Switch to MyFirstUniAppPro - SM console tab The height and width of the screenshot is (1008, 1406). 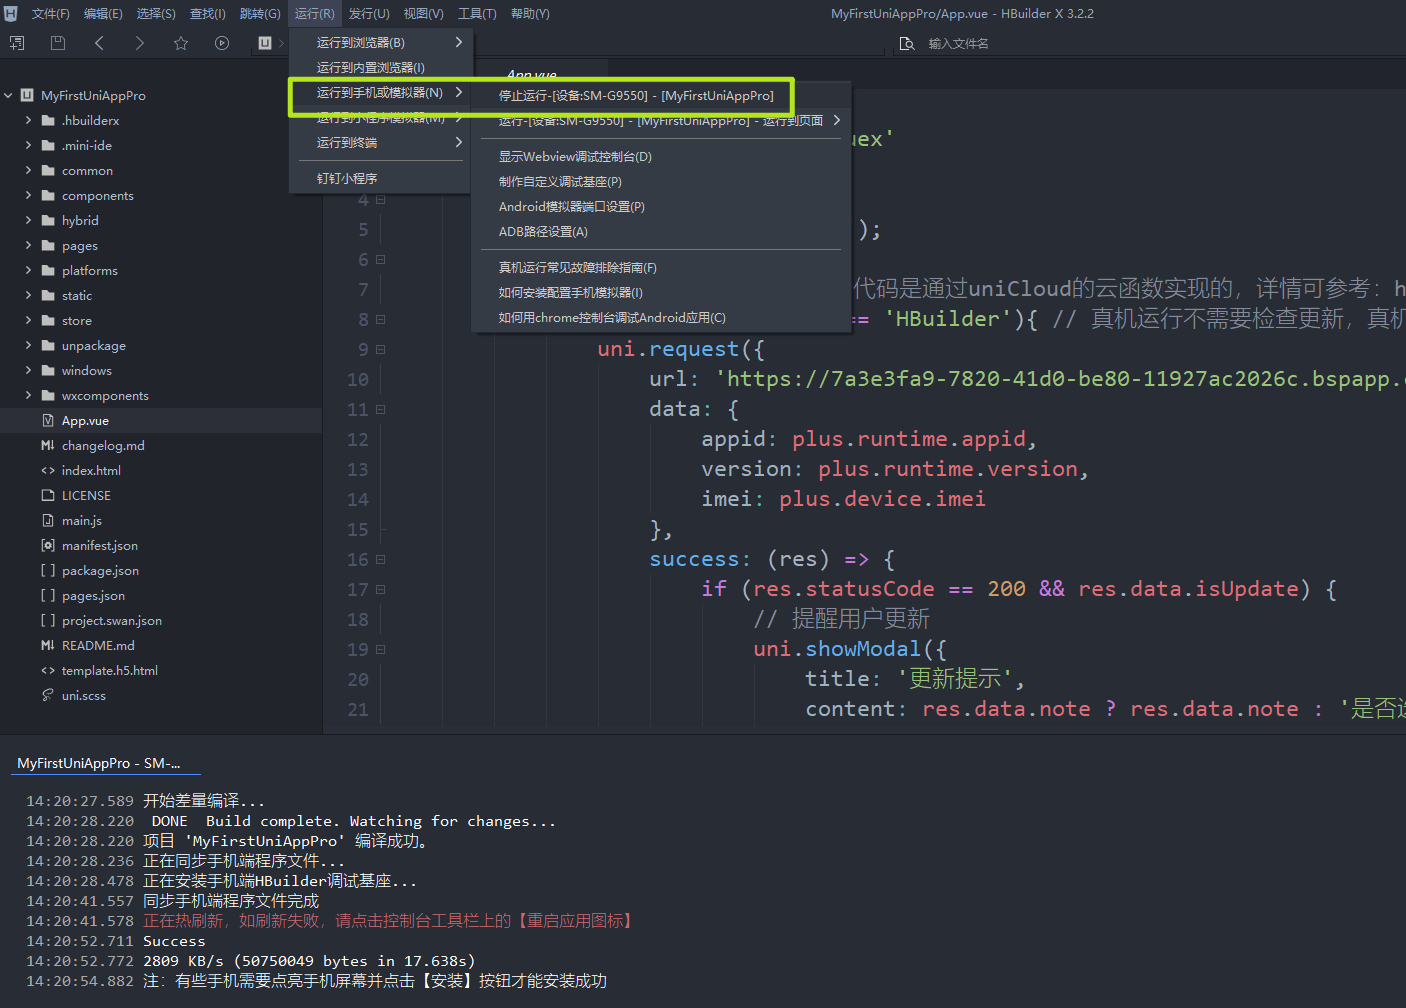pyautogui.click(x=99, y=763)
